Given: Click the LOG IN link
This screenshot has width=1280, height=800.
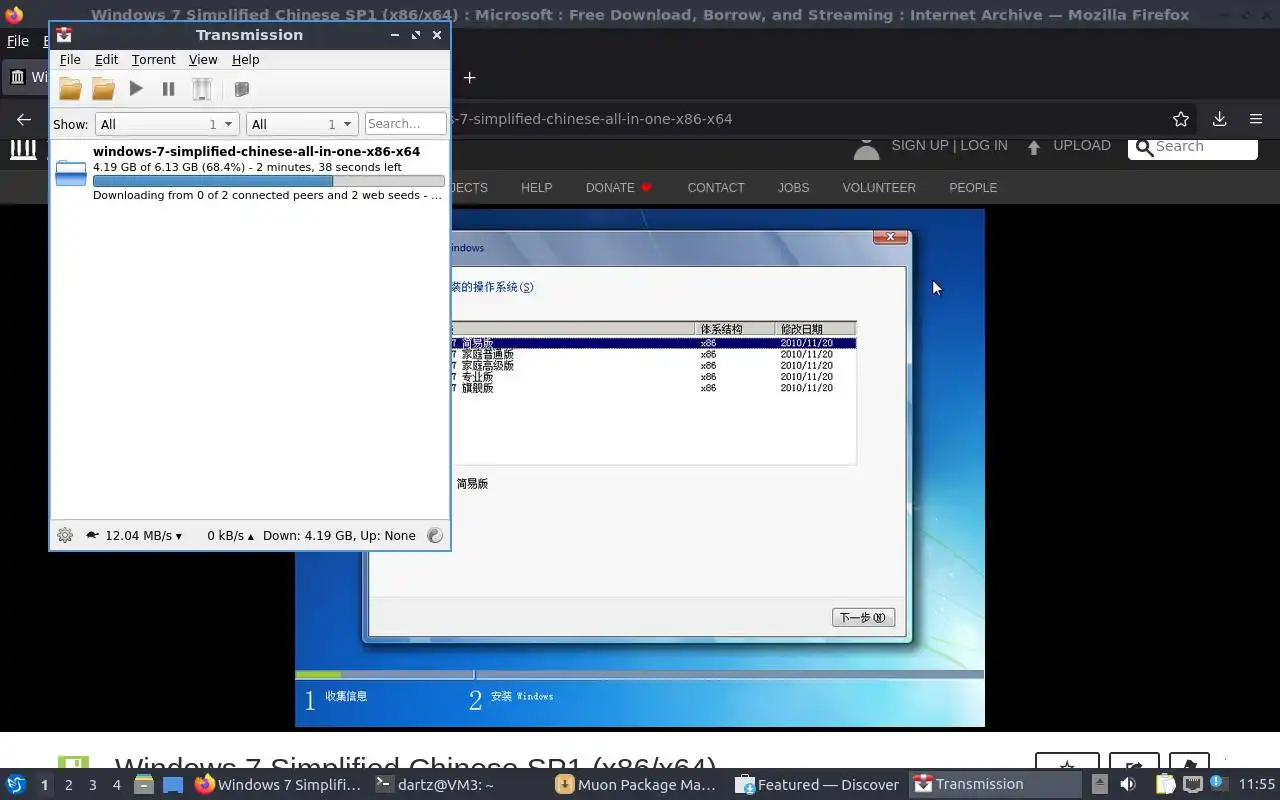Looking at the screenshot, I should (x=983, y=145).
